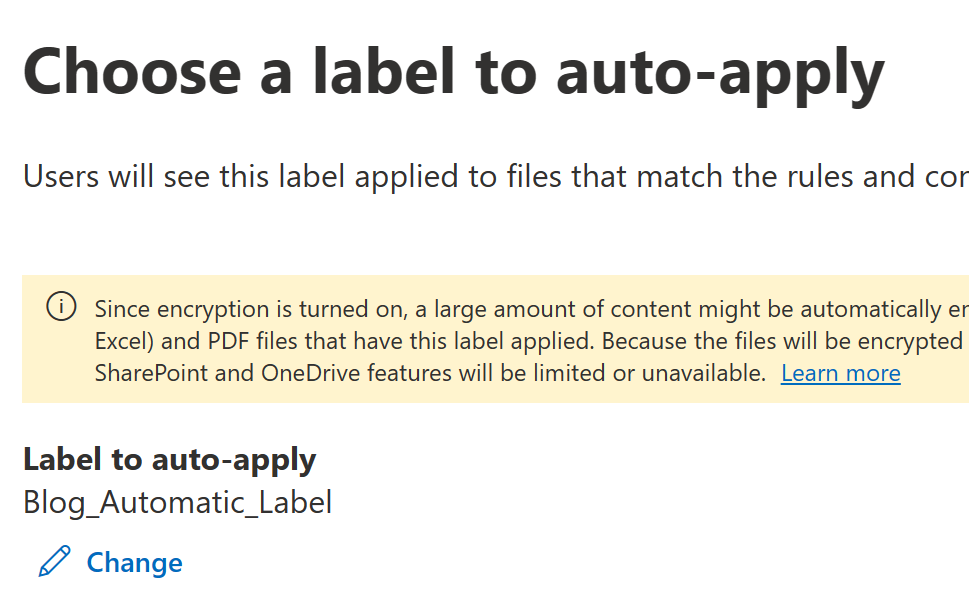Image resolution: width=969 pixels, height=602 pixels.
Task: Click 'Since encryption is turned on' text
Action: point(249,309)
